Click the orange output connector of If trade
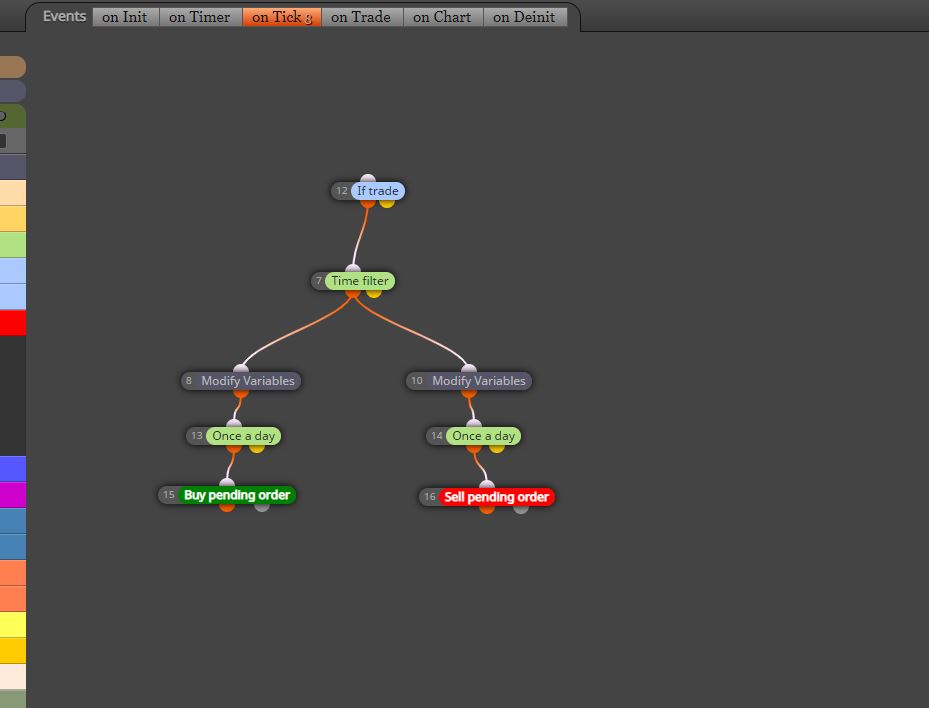Image resolution: width=929 pixels, height=708 pixels. click(x=368, y=204)
